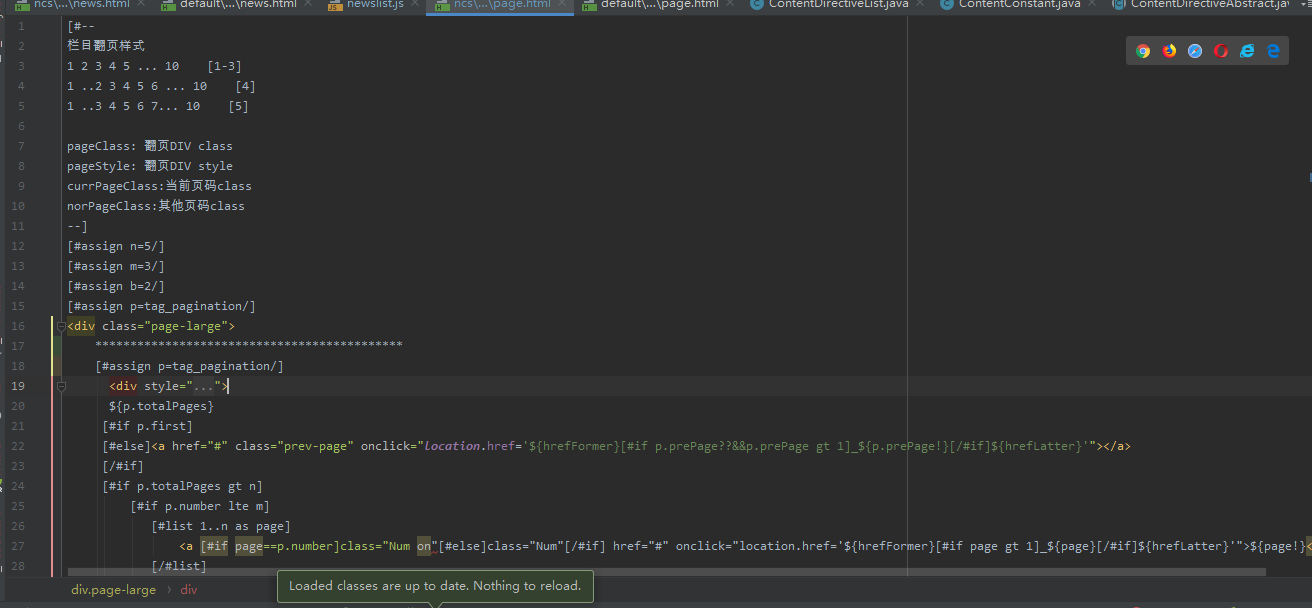
Task: Open page in Opera browser
Action: [1221, 51]
